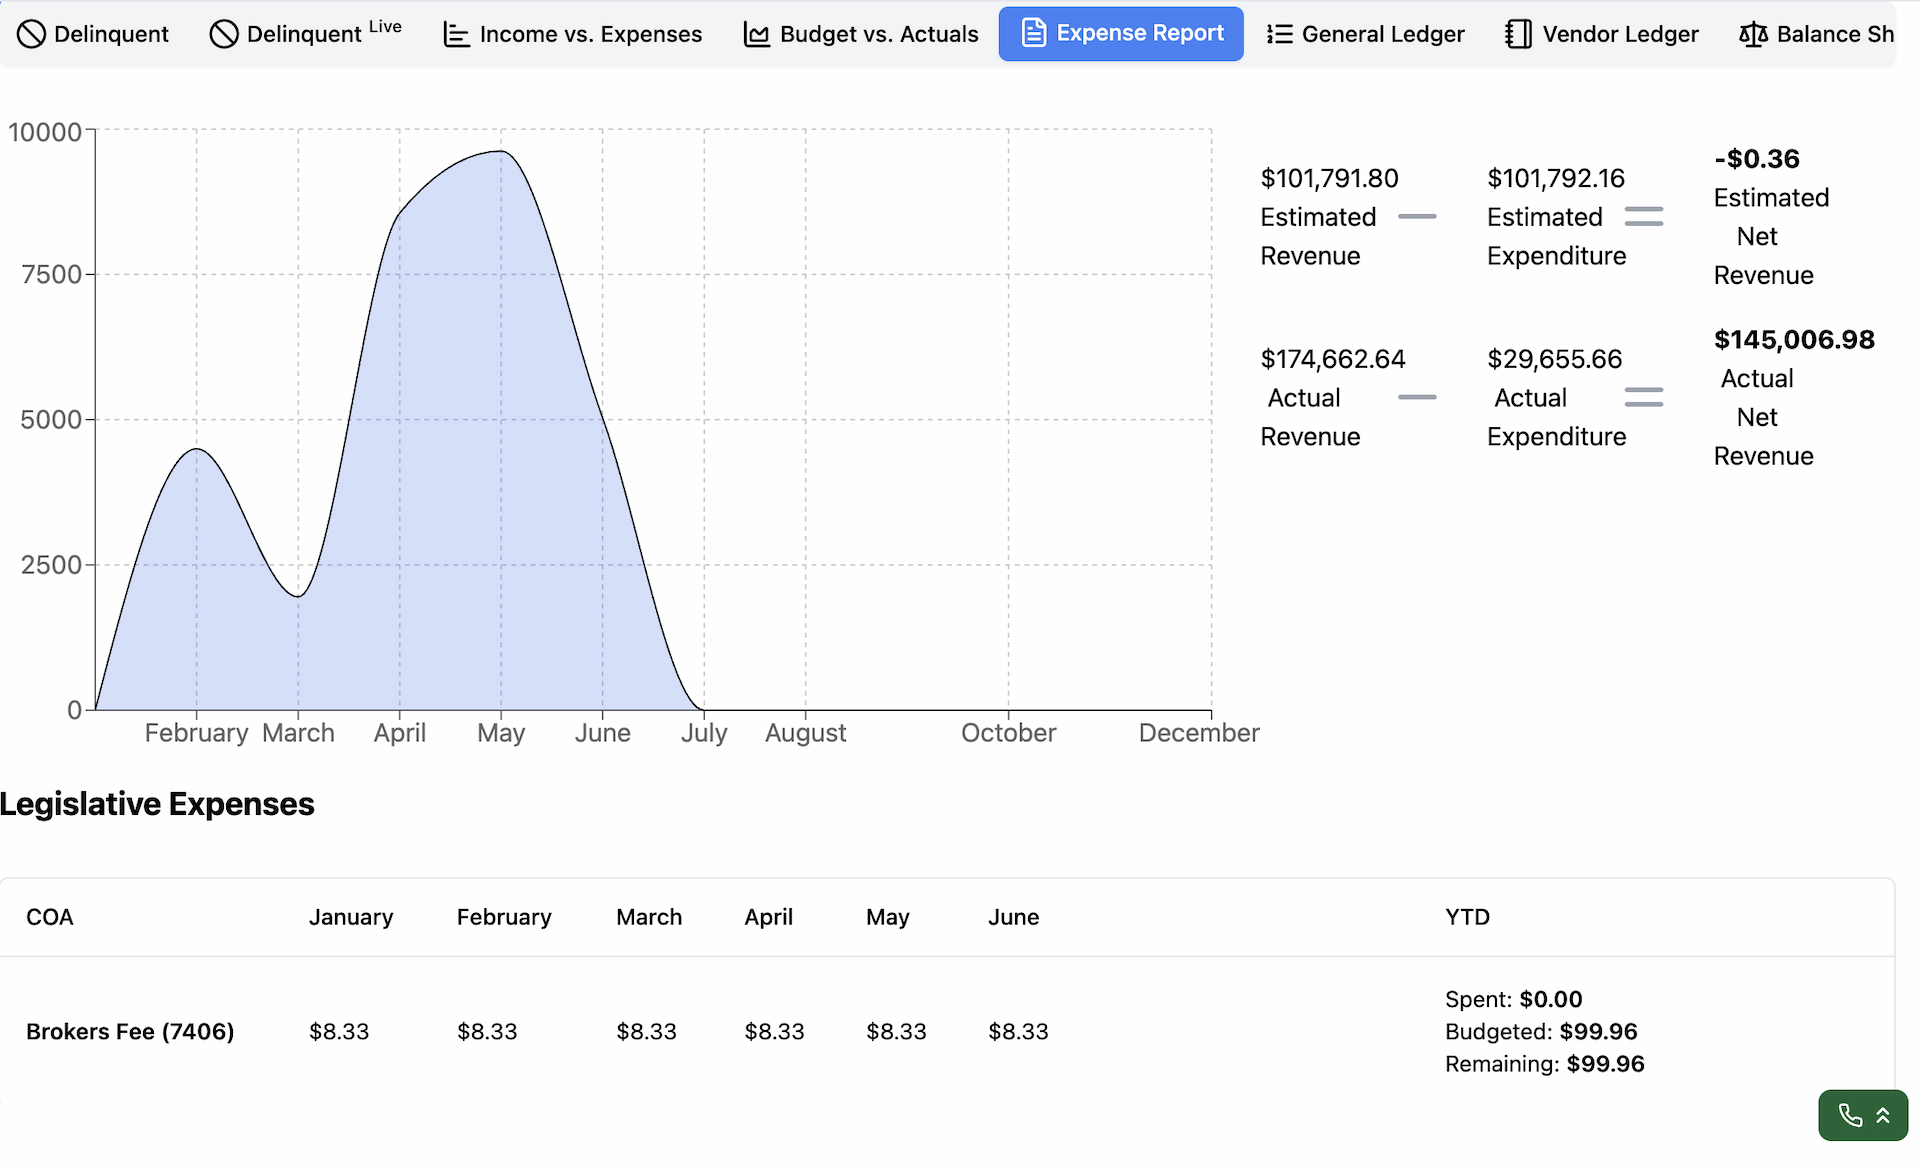The image size is (1920, 1167).
Task: Select the Brokers Fee (7406) row label
Action: click(x=130, y=1032)
